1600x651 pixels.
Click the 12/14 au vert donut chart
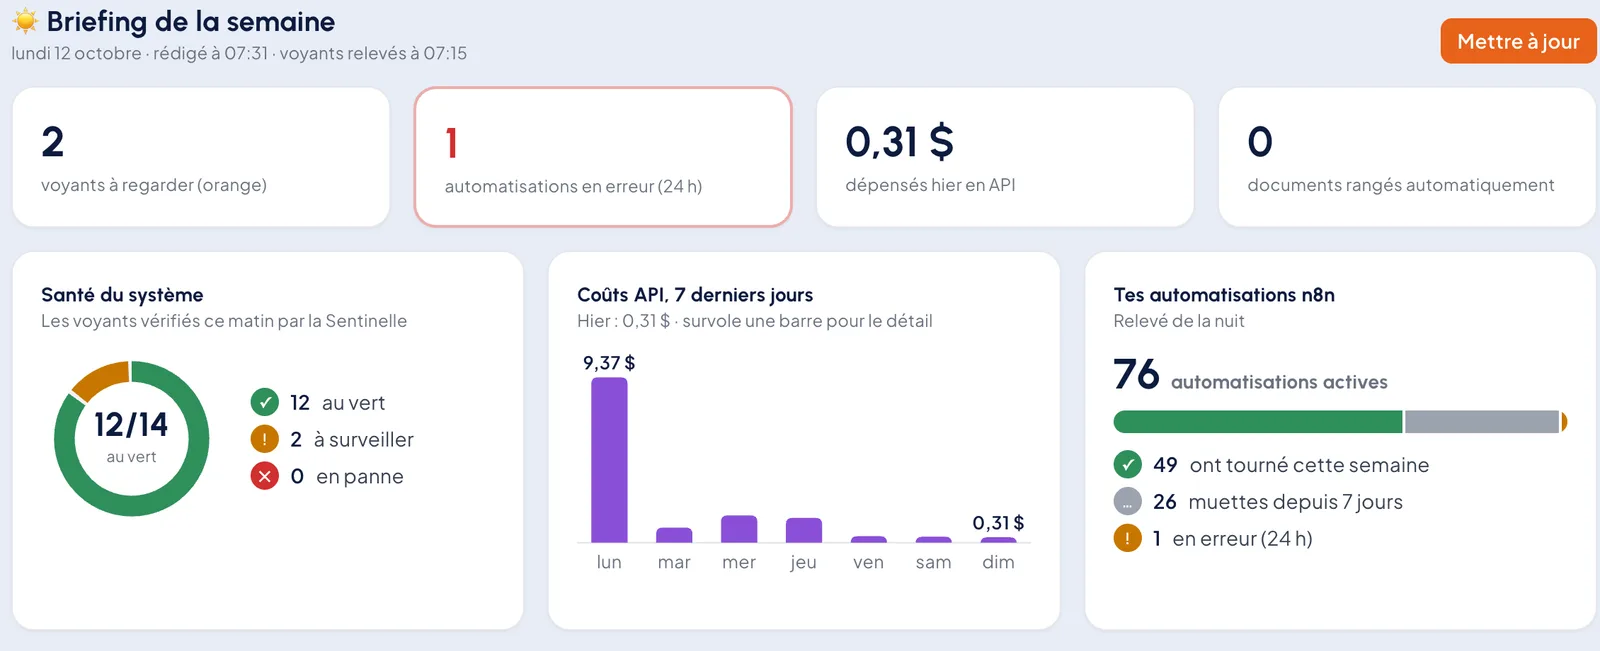pyautogui.click(x=131, y=438)
